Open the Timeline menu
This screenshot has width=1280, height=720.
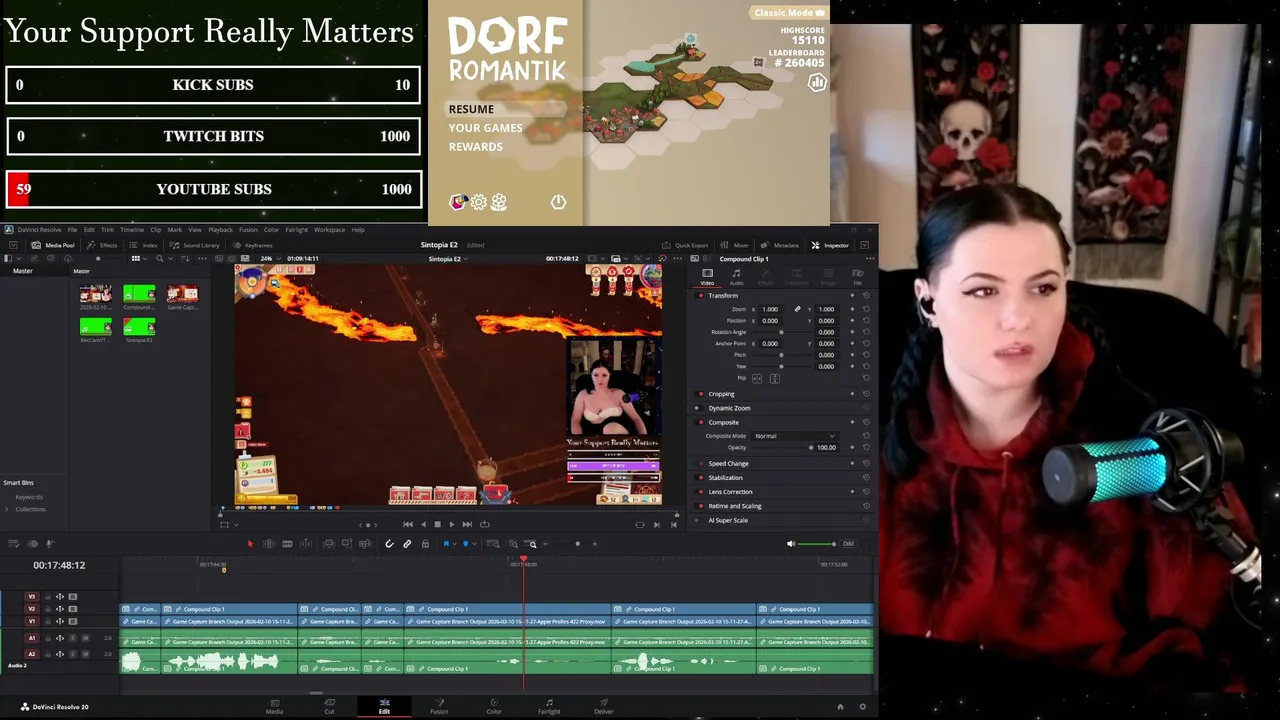pyautogui.click(x=132, y=230)
